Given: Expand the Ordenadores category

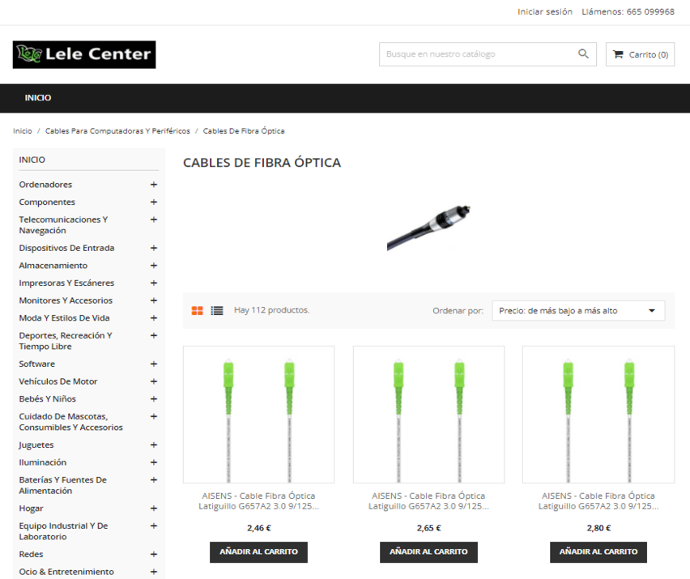Looking at the screenshot, I should (x=154, y=184).
